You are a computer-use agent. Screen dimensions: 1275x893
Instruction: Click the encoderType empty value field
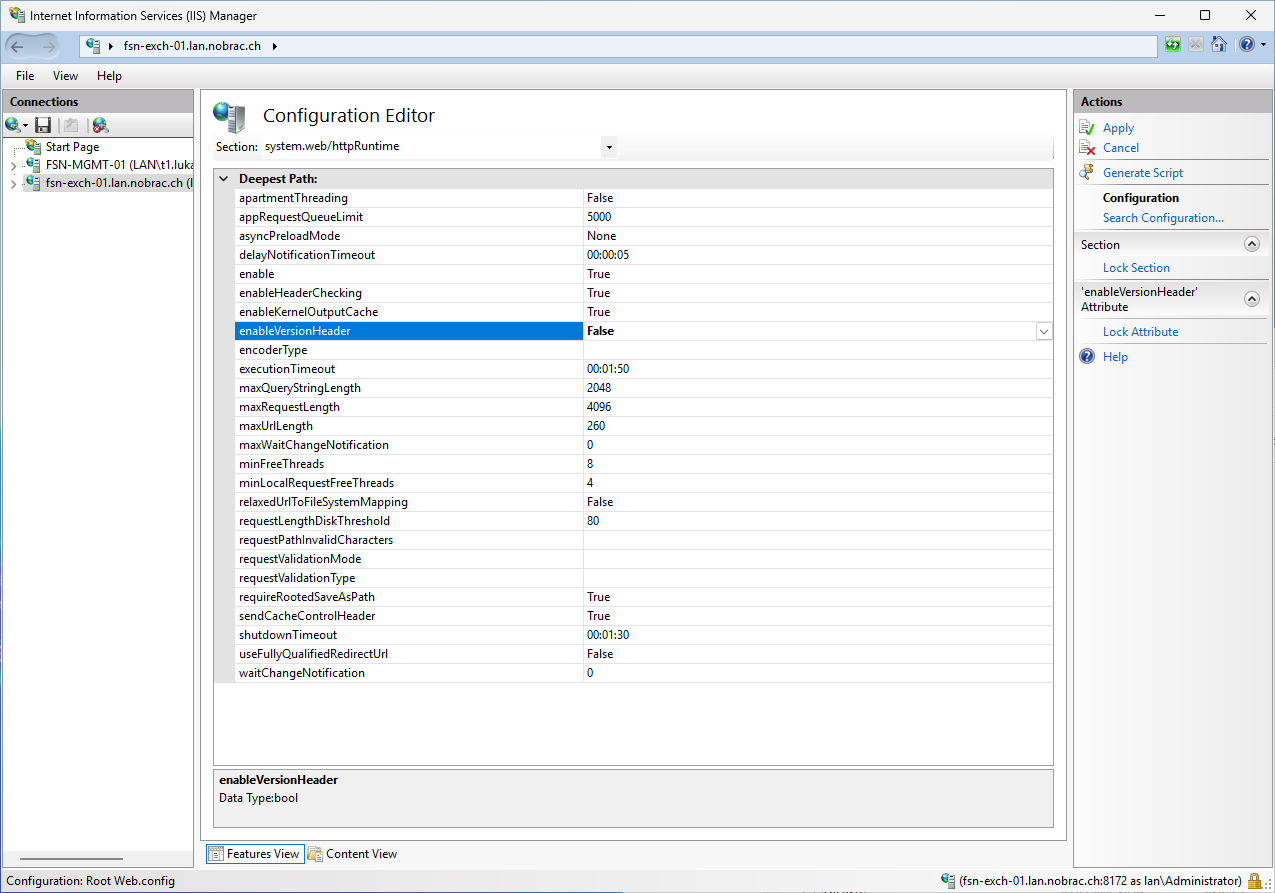(818, 350)
